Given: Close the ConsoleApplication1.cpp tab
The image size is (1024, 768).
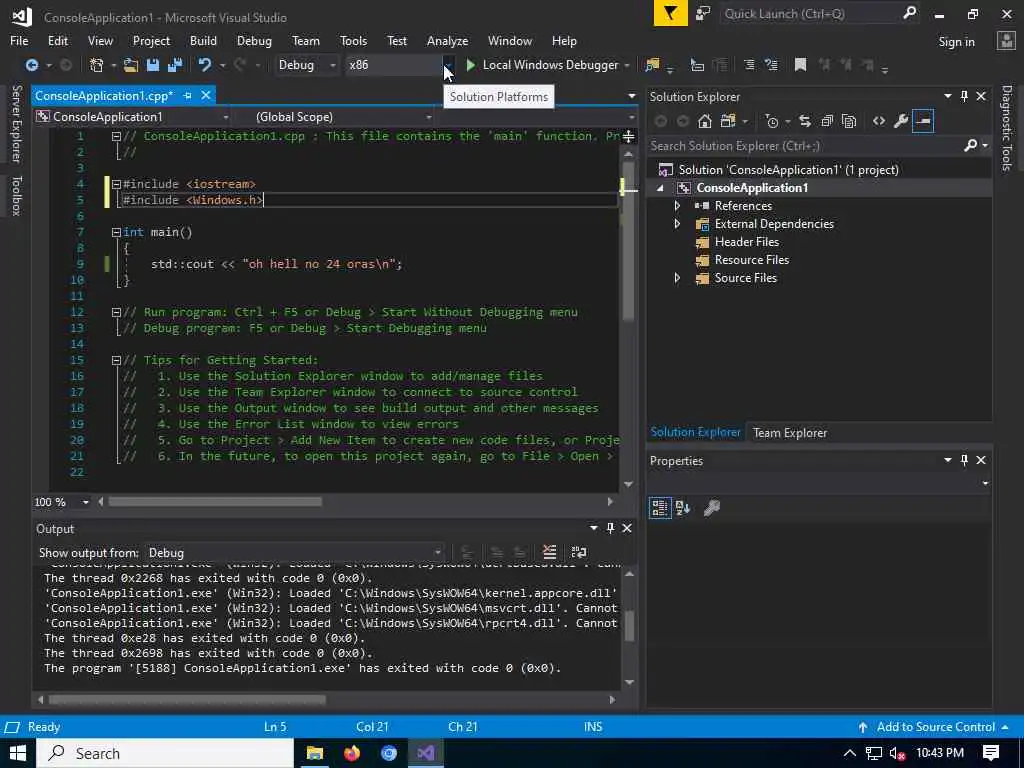Looking at the screenshot, I should click(x=206, y=95).
